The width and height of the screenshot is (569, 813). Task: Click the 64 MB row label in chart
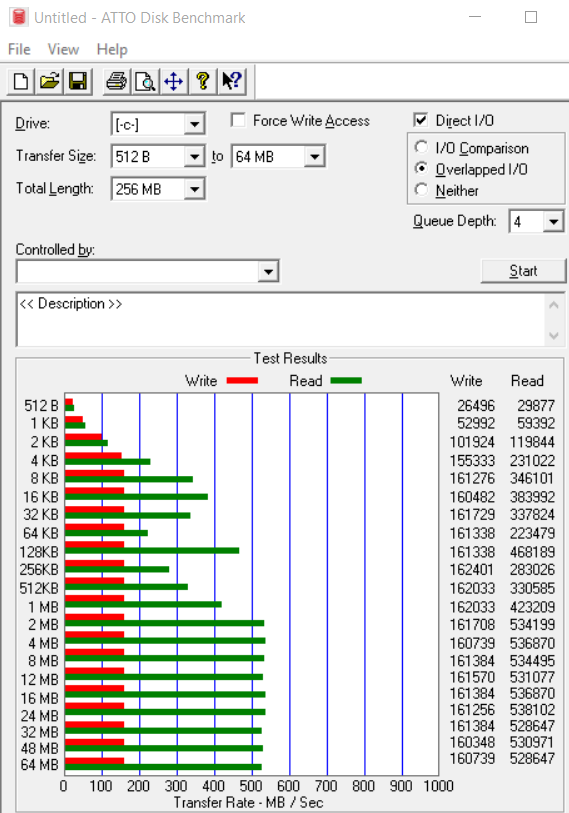(x=39, y=765)
